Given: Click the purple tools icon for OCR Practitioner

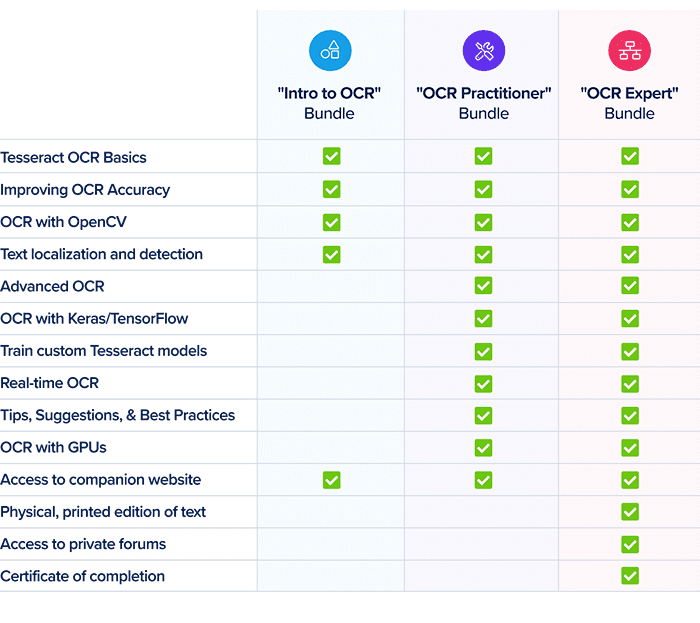Looking at the screenshot, I should [x=483, y=50].
